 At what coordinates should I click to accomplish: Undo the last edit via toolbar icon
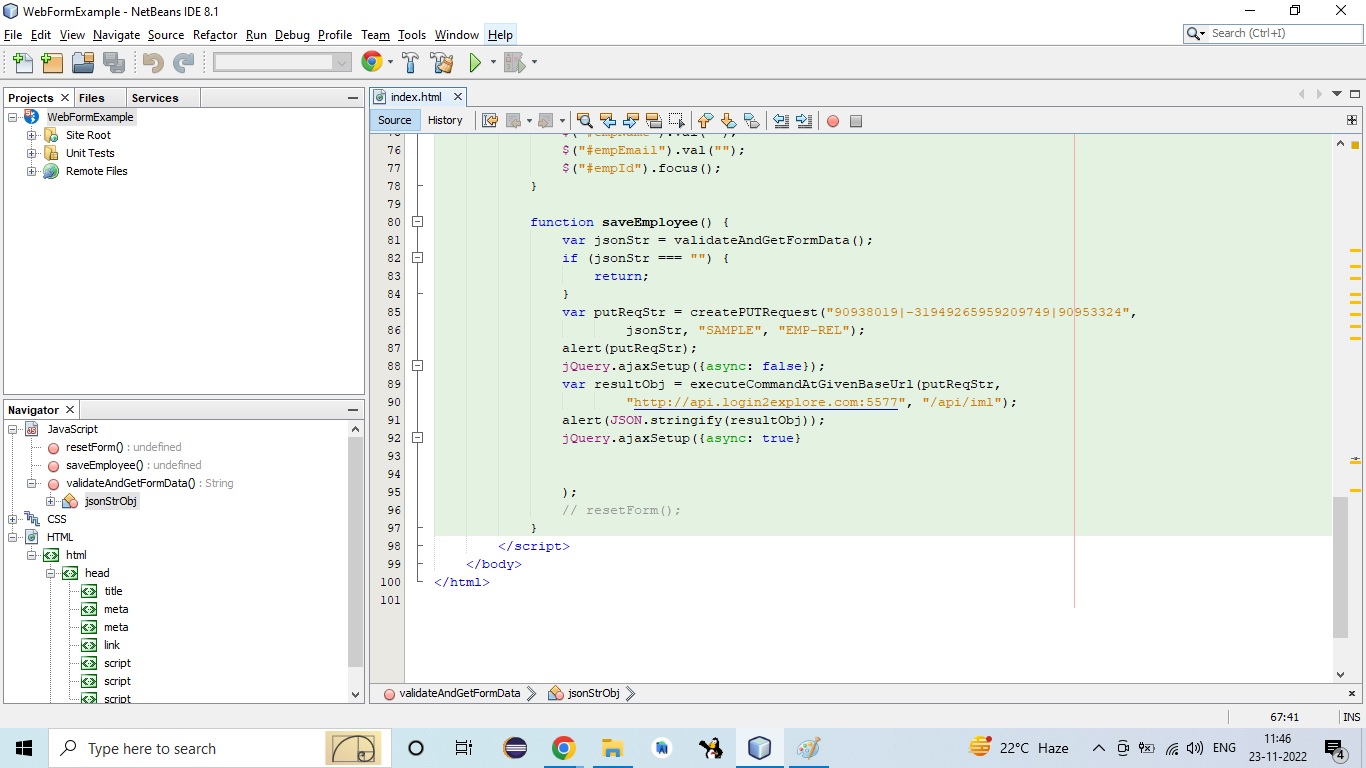150,62
